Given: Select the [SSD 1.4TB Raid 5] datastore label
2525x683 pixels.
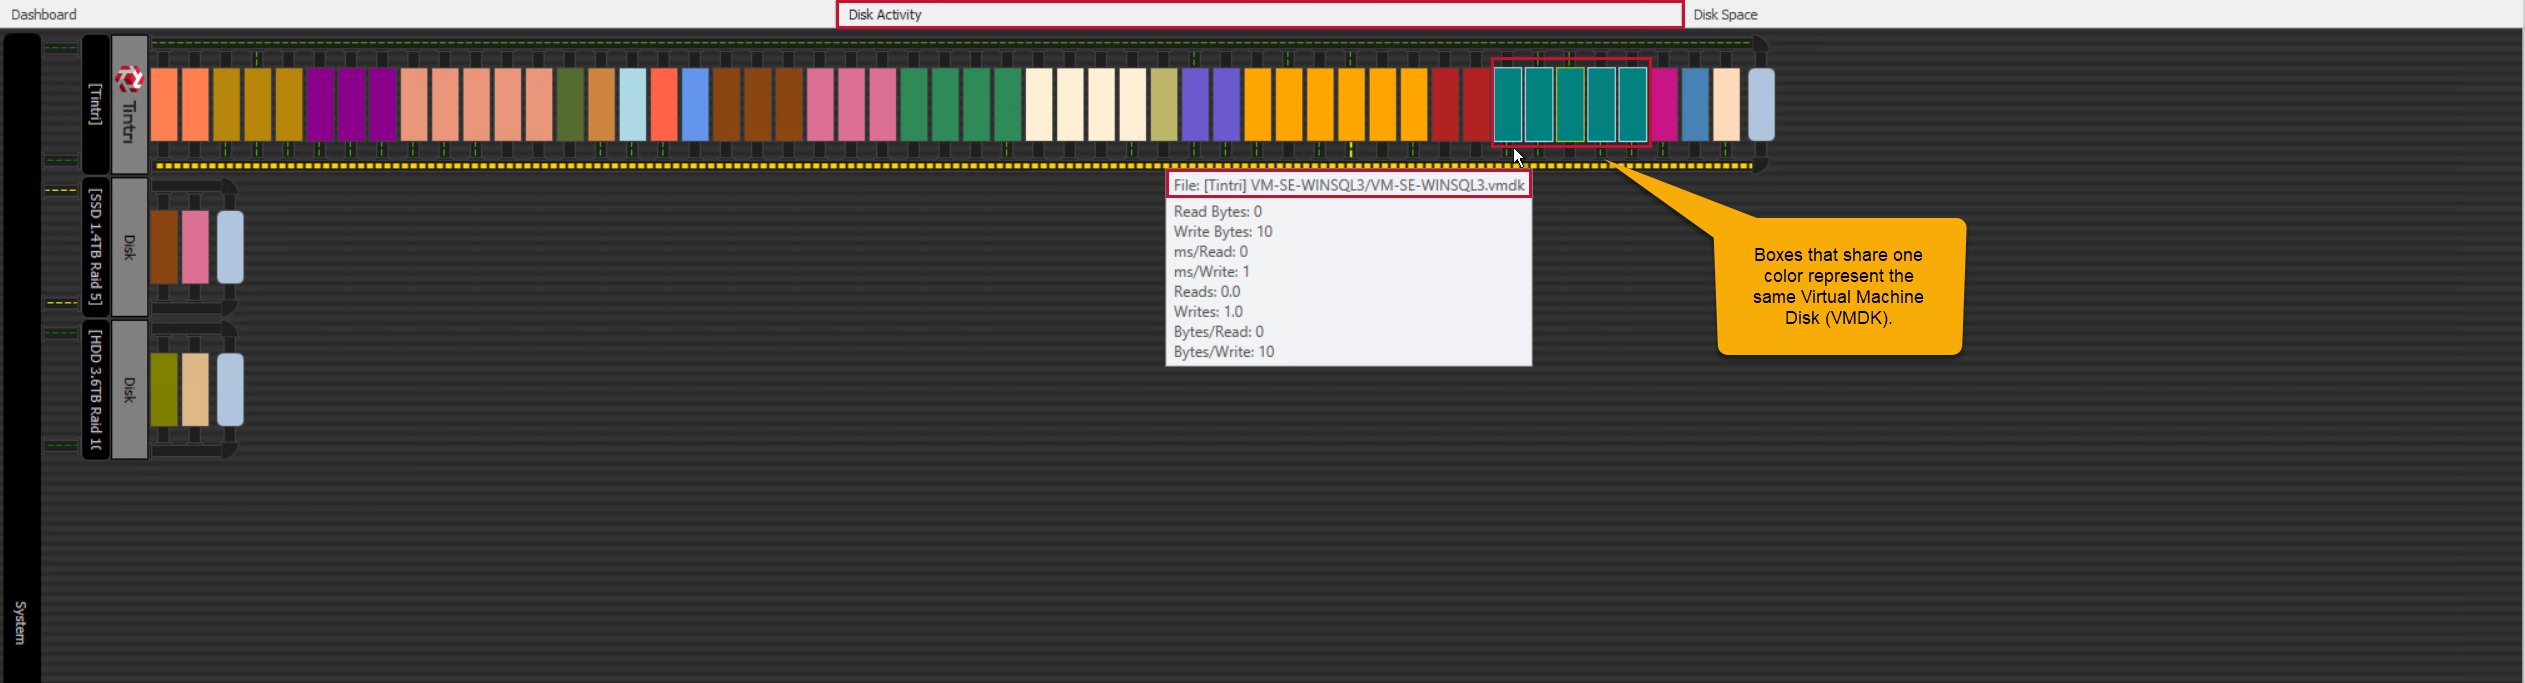Looking at the screenshot, I should 96,246.
